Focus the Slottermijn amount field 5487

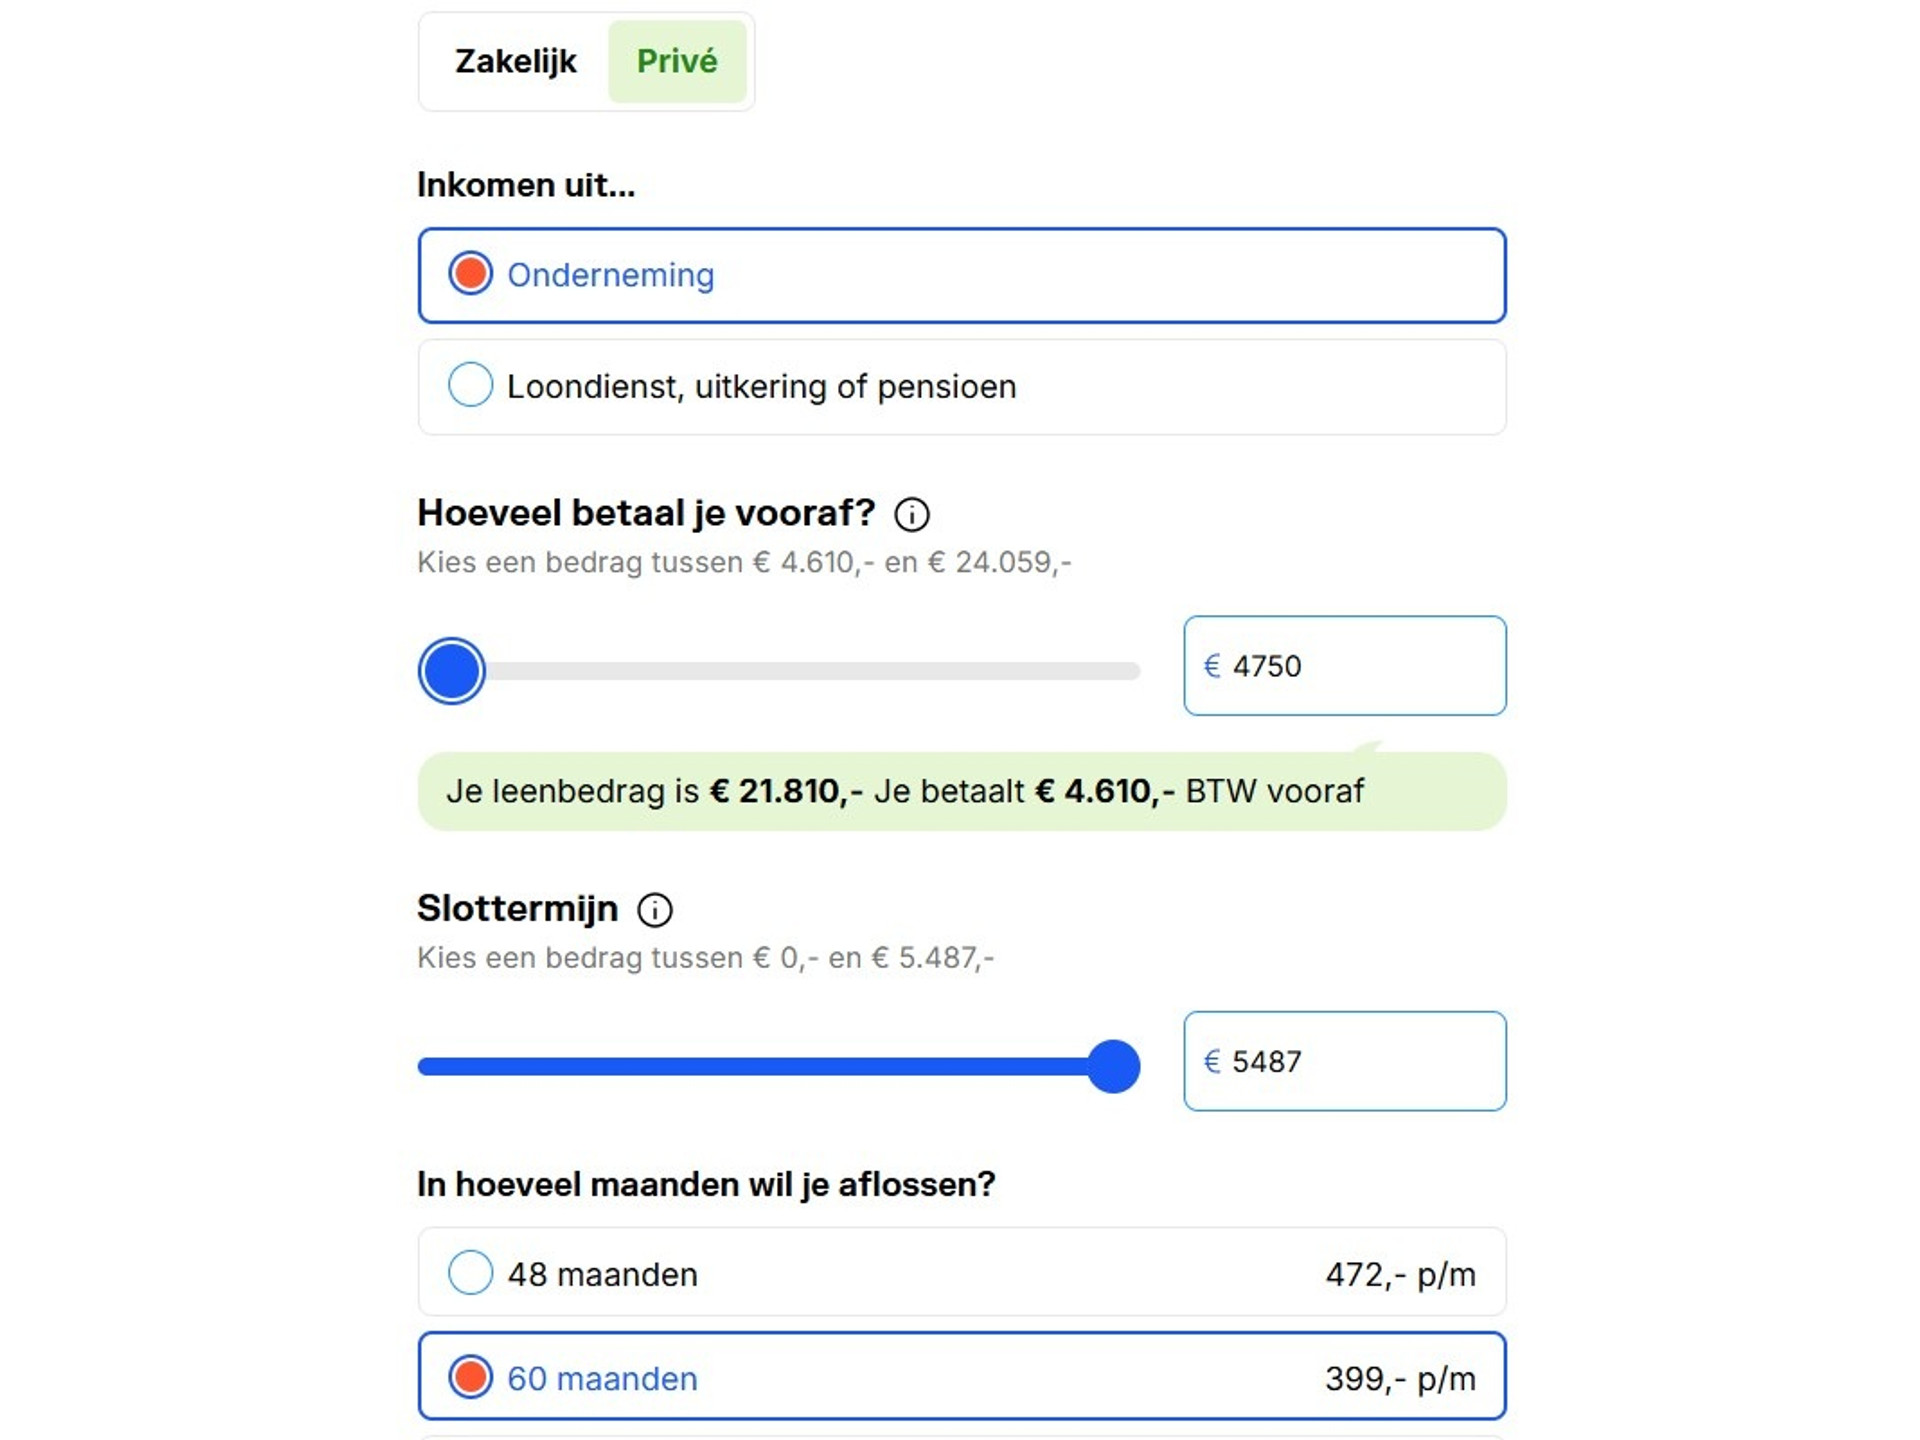click(x=1345, y=1061)
